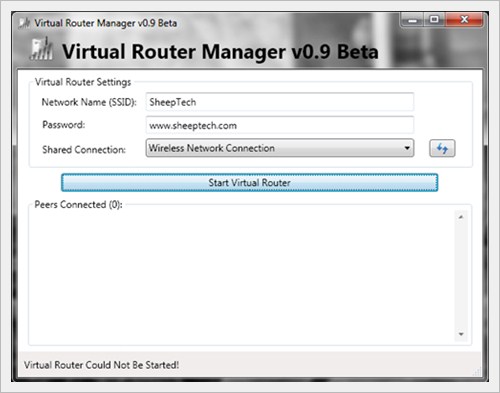The width and height of the screenshot is (500, 393).
Task: Focus the Network Name (SSID) field
Action: [x=280, y=102]
